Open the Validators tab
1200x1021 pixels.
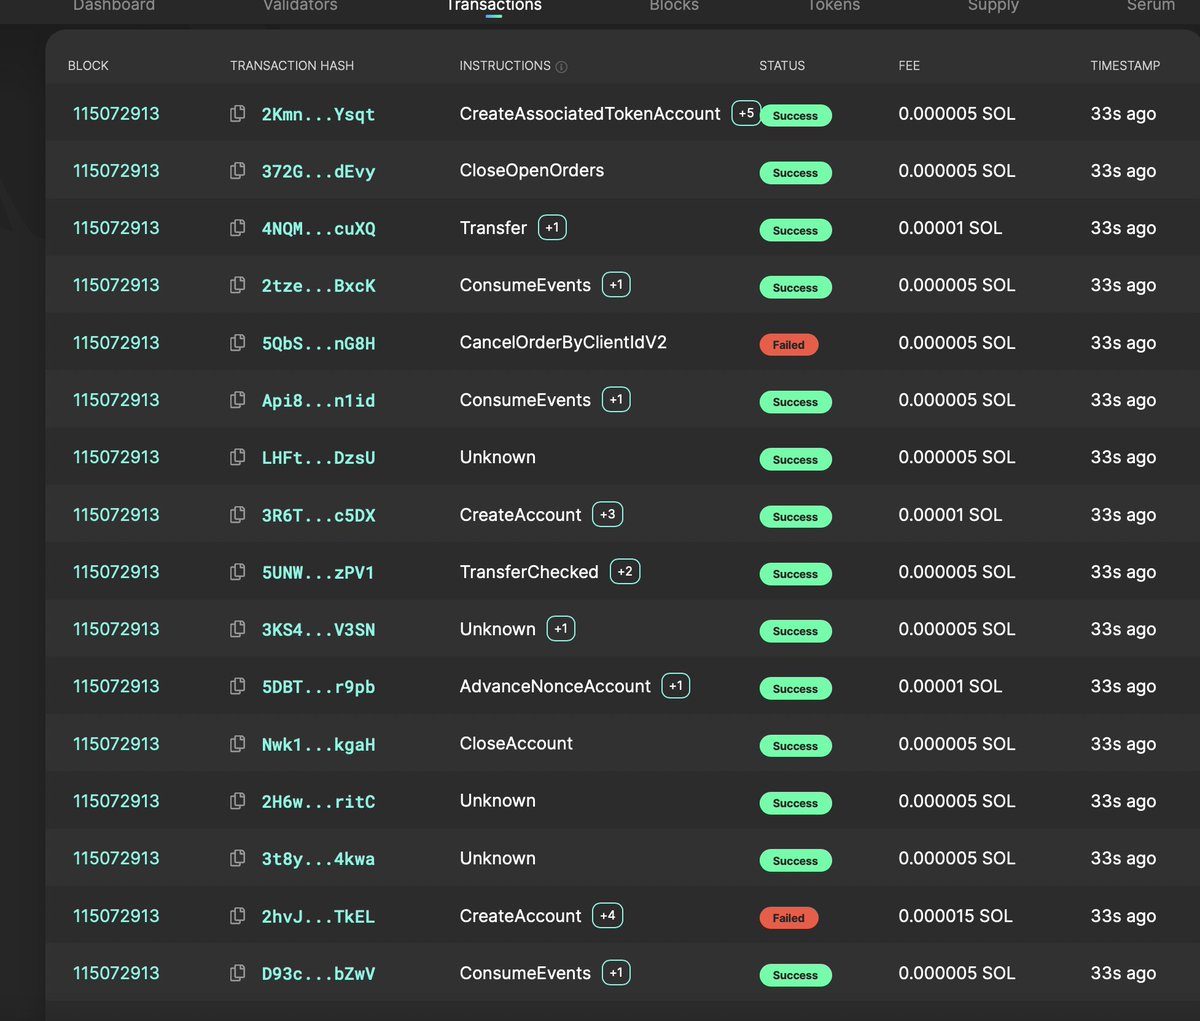click(300, 6)
